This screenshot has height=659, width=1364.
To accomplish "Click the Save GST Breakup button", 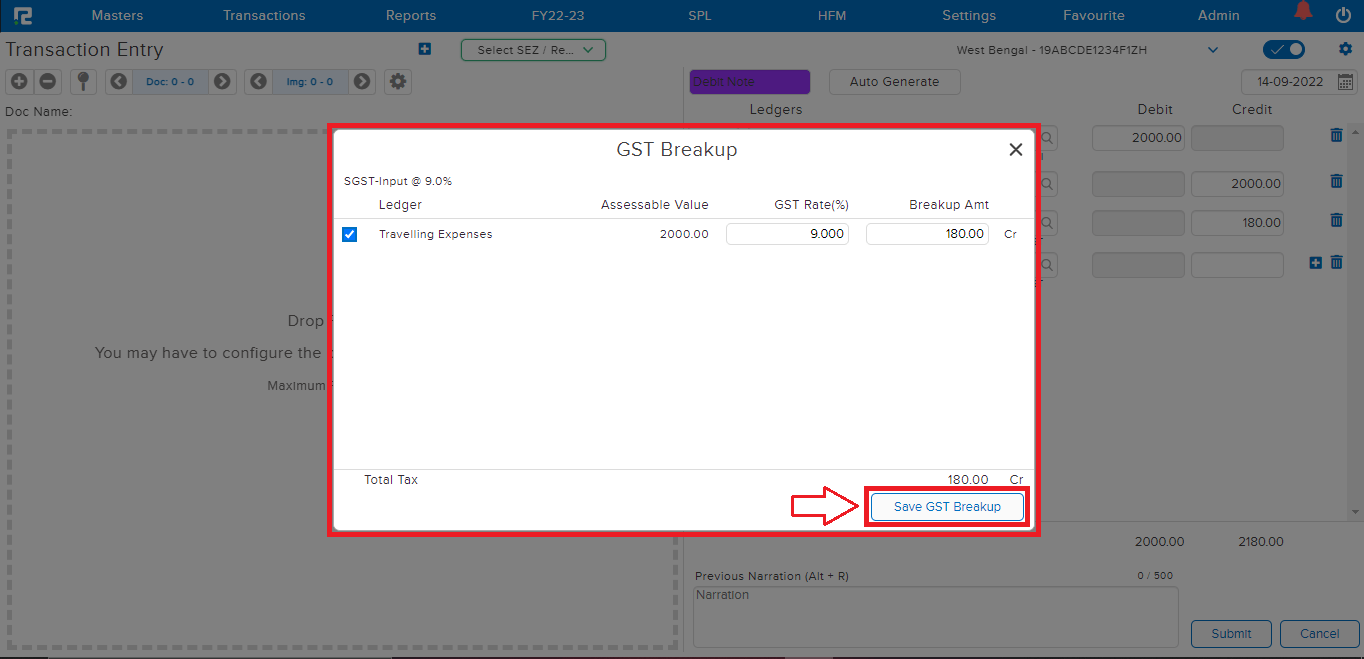I will tap(947, 507).
